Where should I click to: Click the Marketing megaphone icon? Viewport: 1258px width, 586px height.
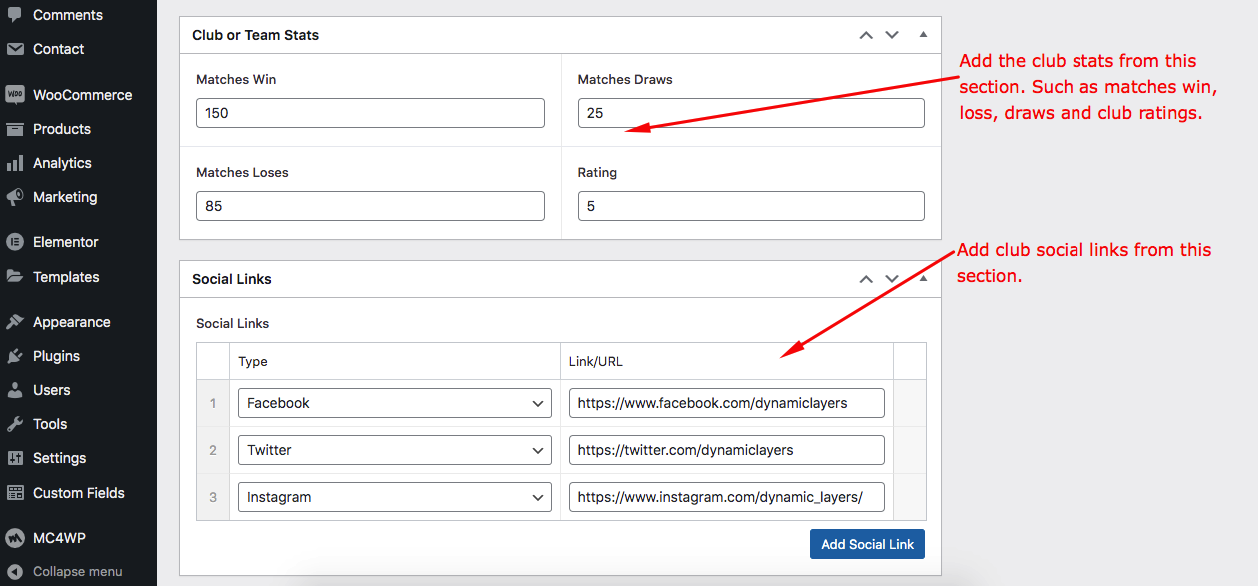click(15, 197)
